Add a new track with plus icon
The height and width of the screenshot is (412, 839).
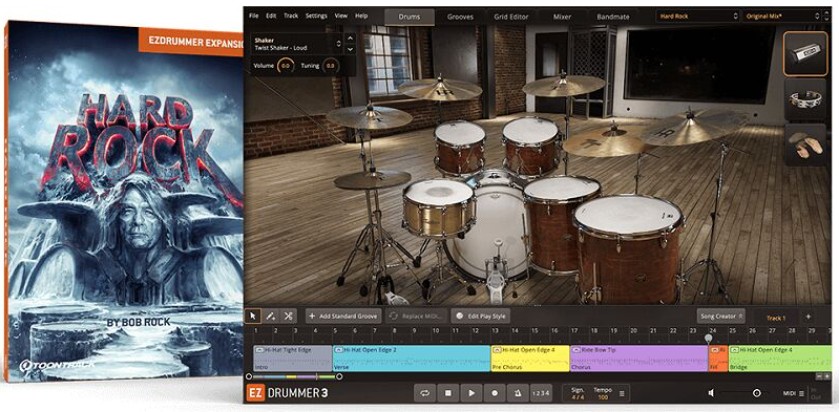tap(808, 317)
